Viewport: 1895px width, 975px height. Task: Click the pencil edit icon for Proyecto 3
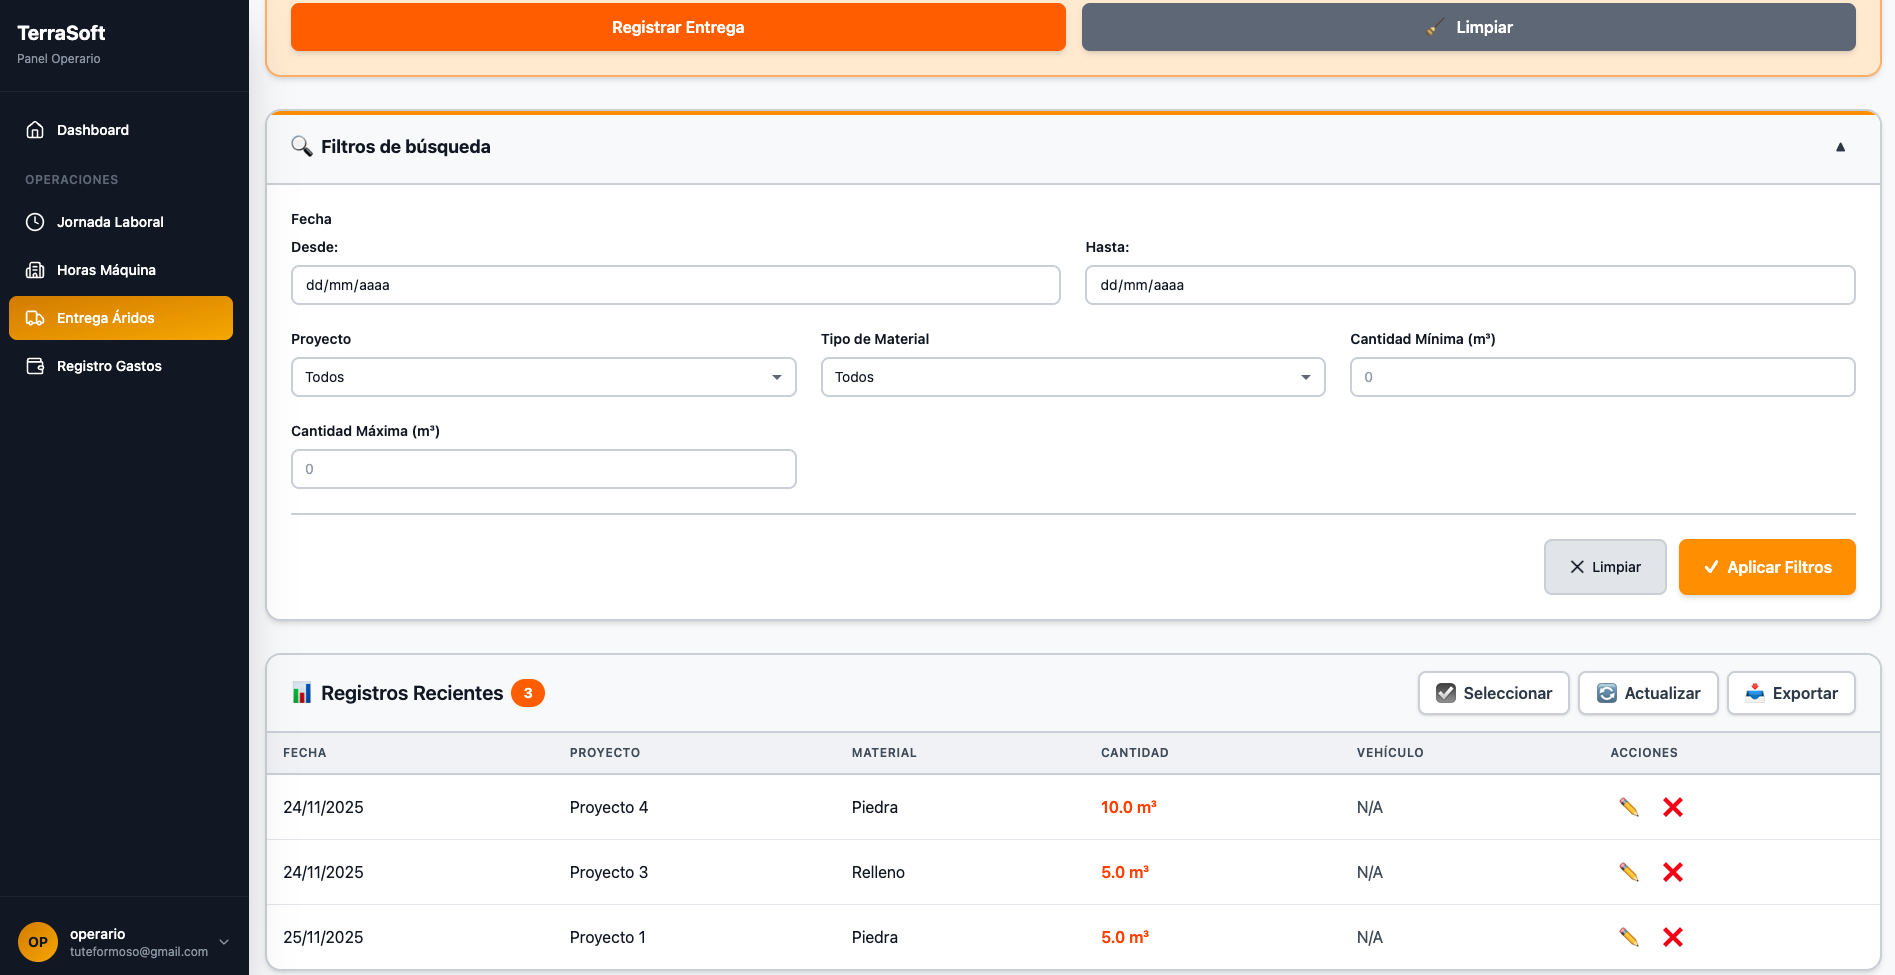pyautogui.click(x=1628, y=872)
